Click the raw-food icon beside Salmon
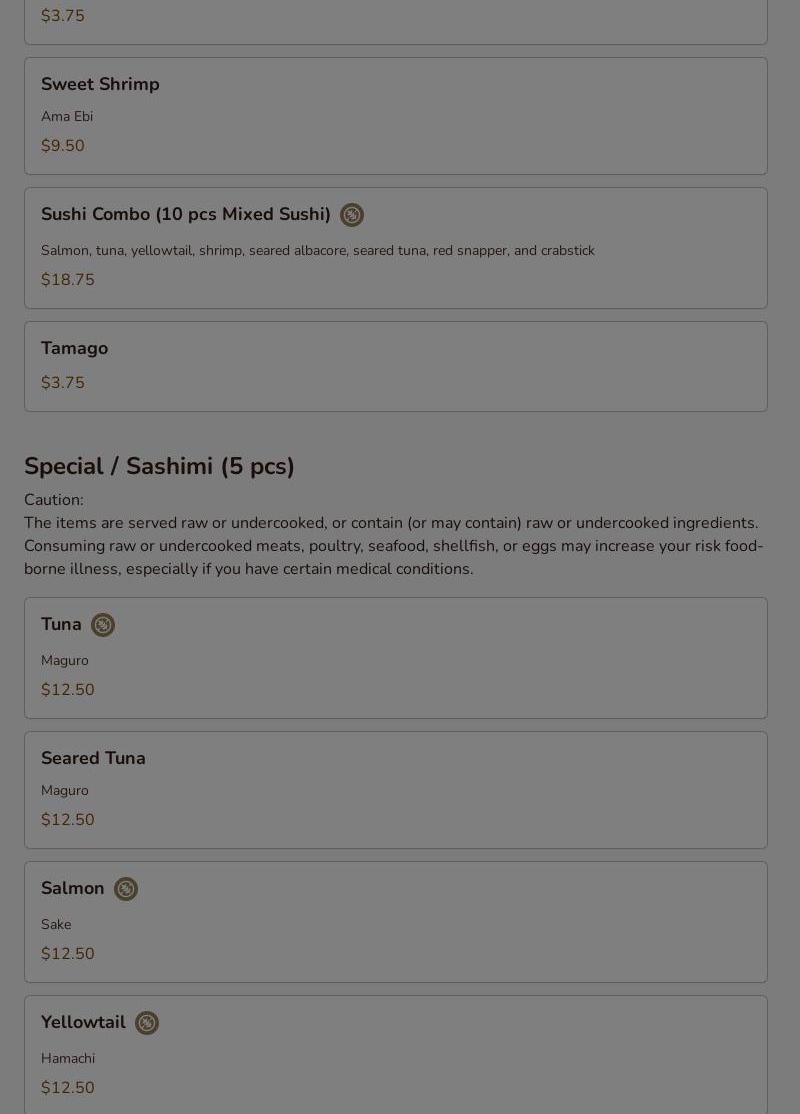The image size is (800, 1114). click(126, 889)
